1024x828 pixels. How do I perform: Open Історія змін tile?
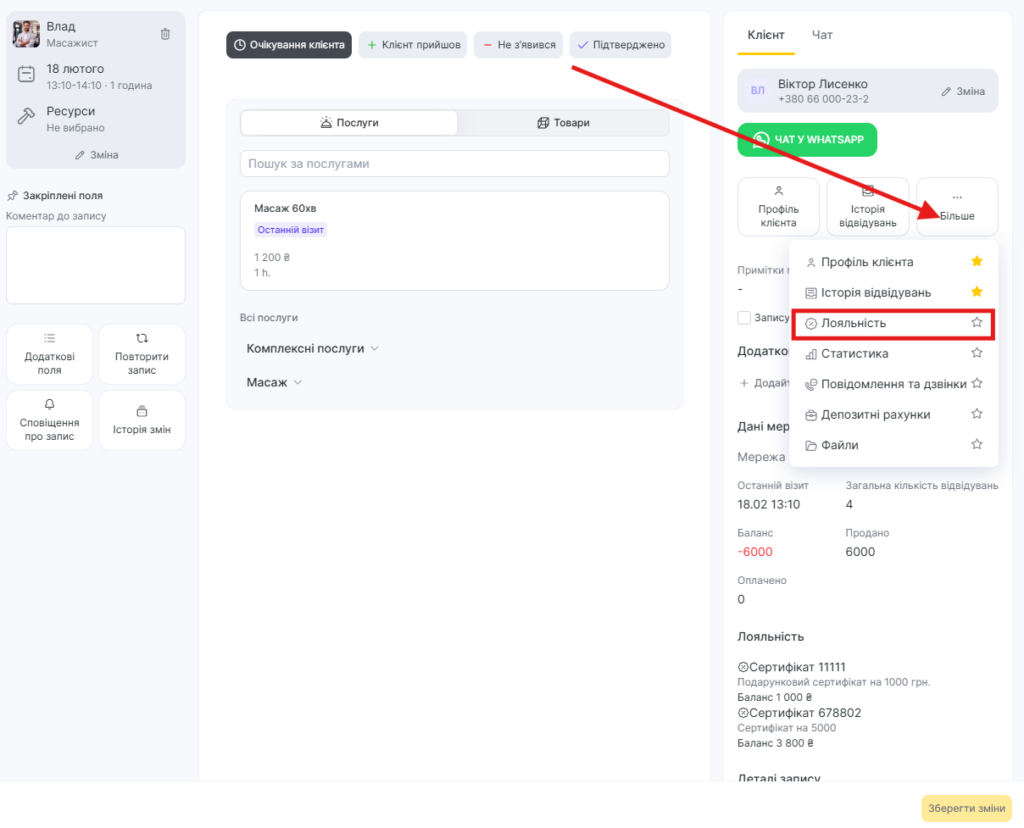[x=142, y=420]
